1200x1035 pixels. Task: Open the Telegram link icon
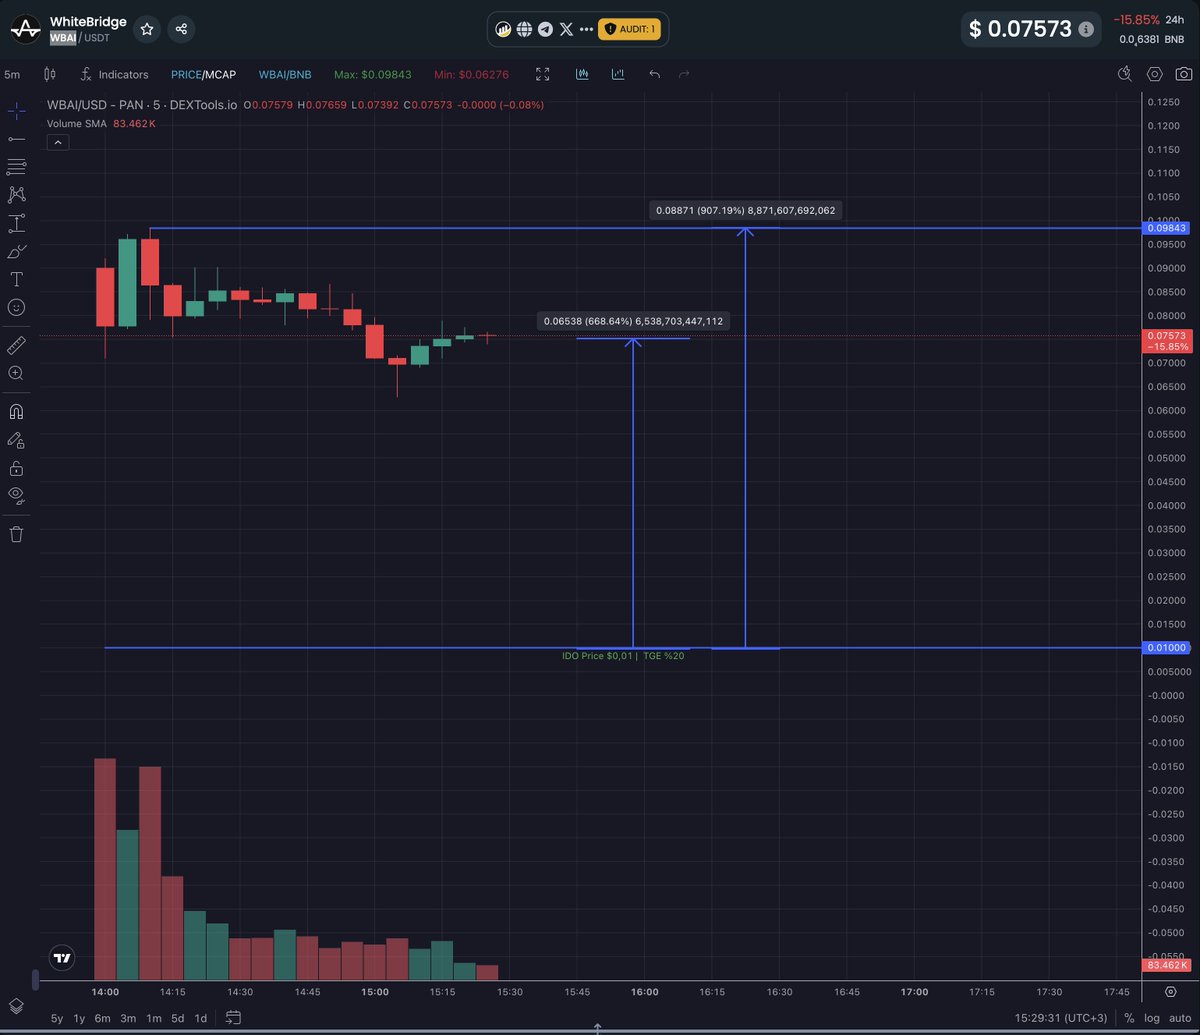(x=545, y=29)
